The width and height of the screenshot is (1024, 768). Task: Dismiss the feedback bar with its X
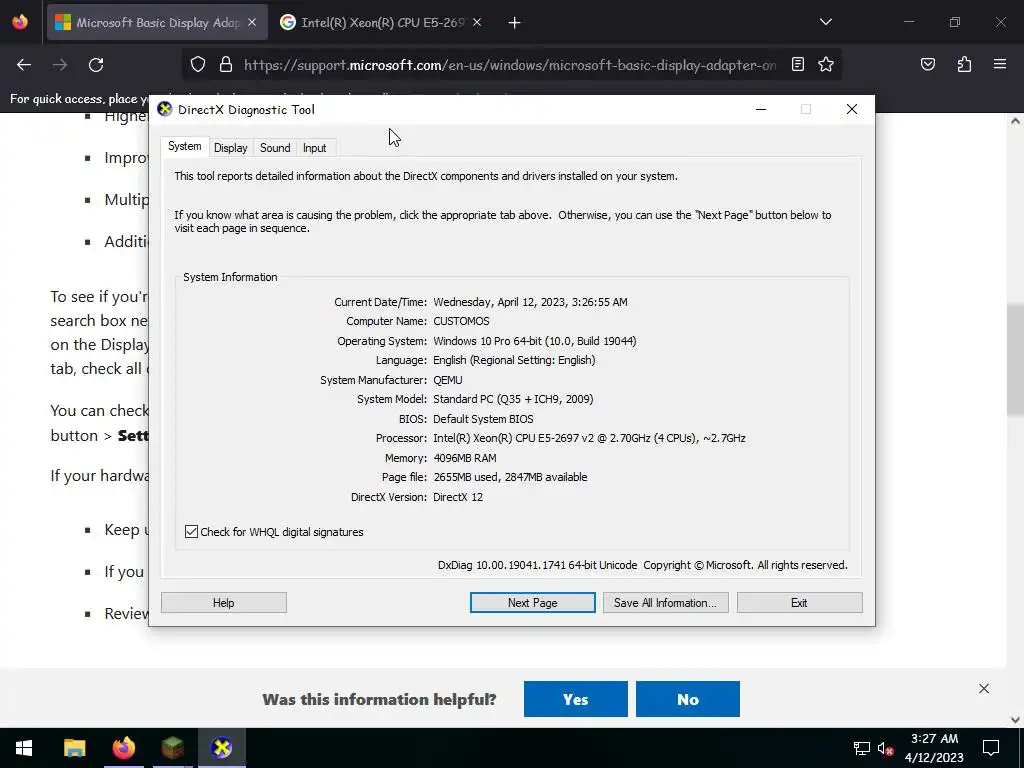(984, 688)
